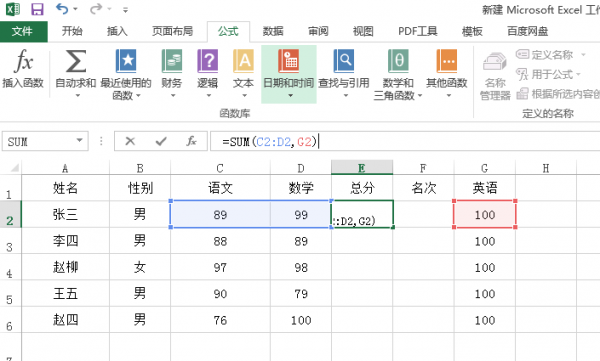
Task: Click the cell containing 张三
Action: (65, 214)
